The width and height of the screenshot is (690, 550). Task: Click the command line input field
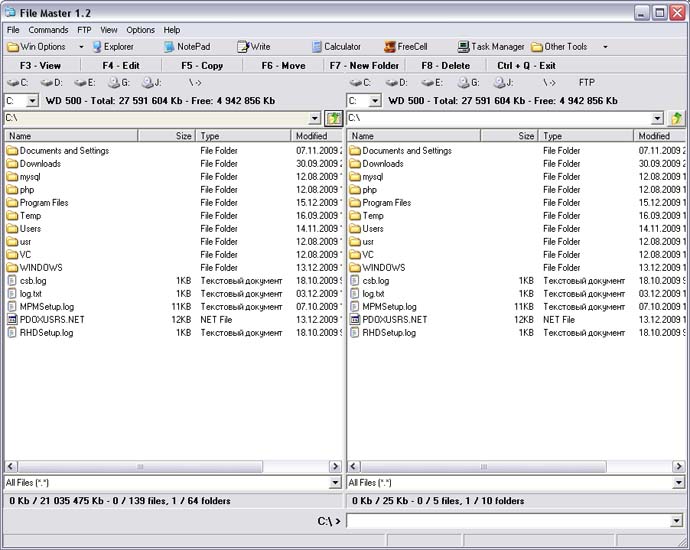pos(507,521)
